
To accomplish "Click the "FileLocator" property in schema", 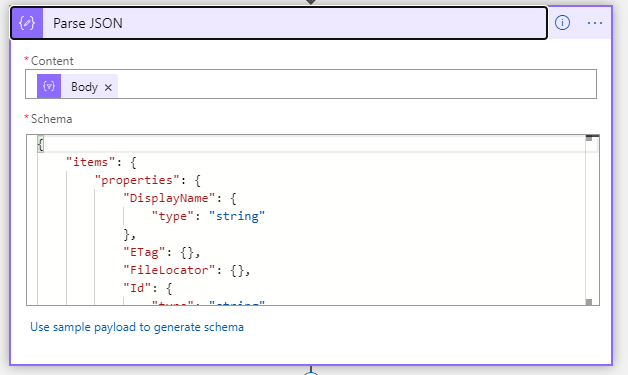I will 186,270.
